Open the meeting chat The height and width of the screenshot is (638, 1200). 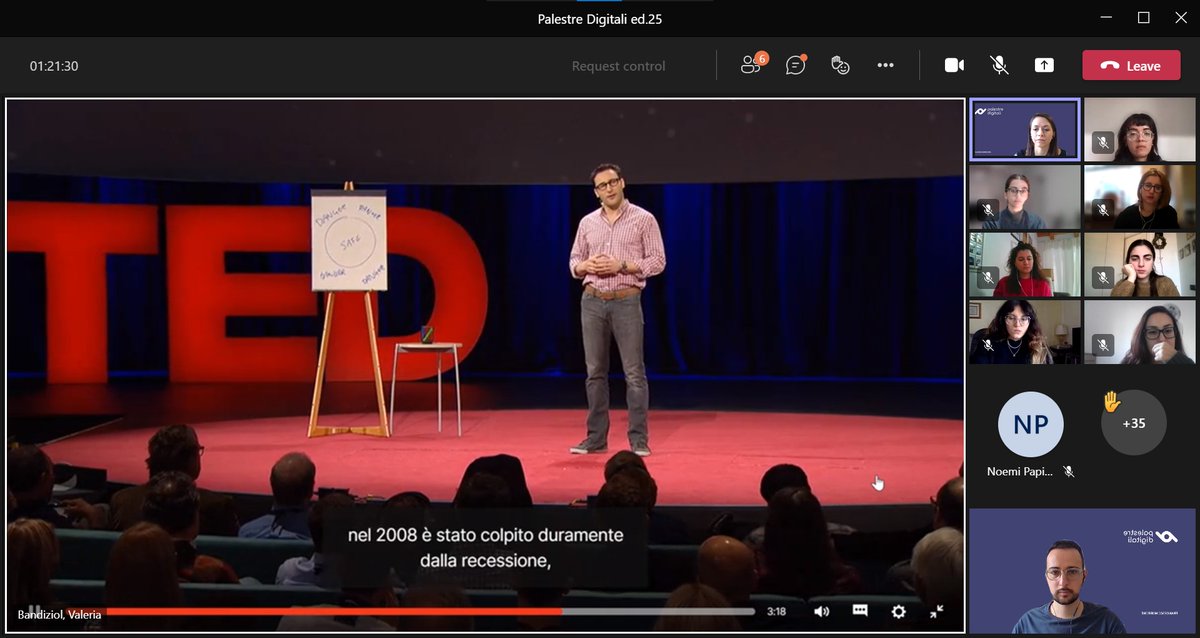coord(796,65)
